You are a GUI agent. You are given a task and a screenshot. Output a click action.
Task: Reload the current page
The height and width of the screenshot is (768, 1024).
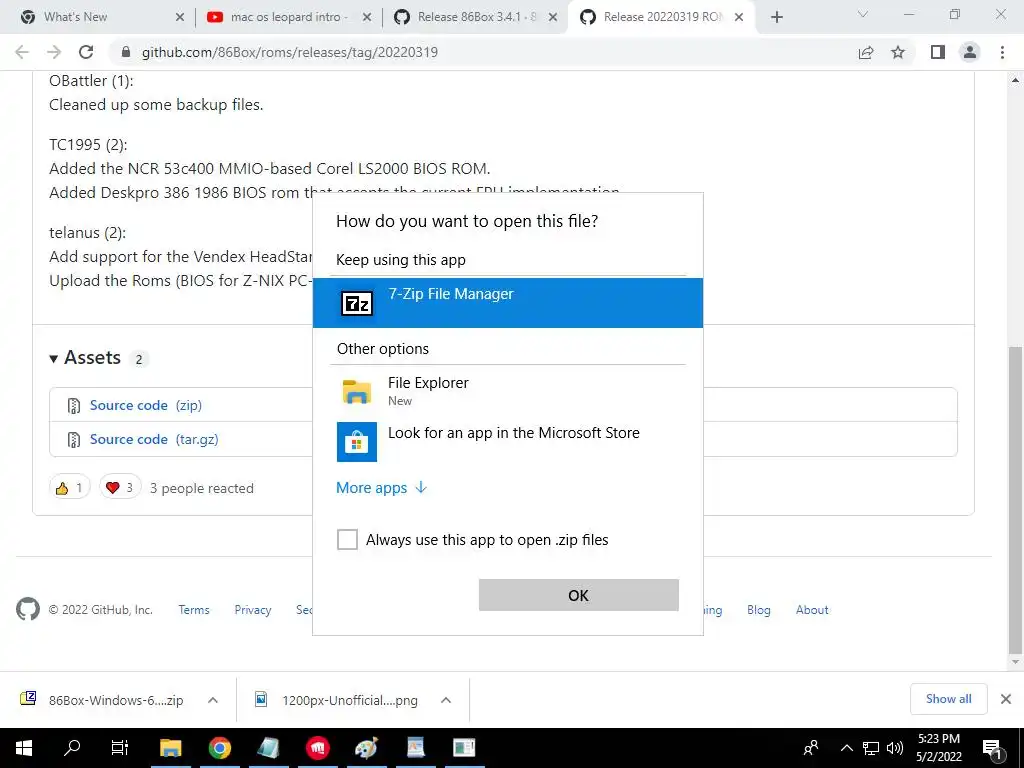86,52
